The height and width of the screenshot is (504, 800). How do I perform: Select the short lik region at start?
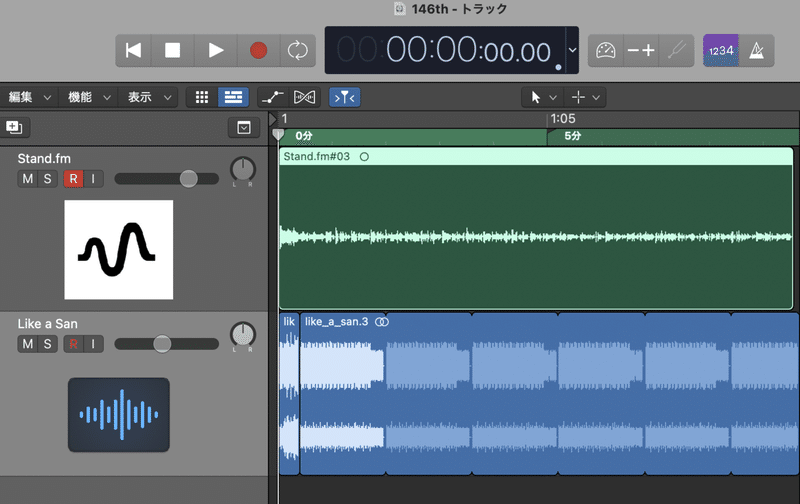tap(289, 394)
